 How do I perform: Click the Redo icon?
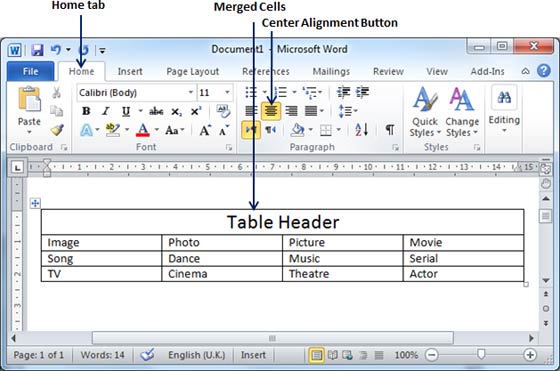click(83, 50)
